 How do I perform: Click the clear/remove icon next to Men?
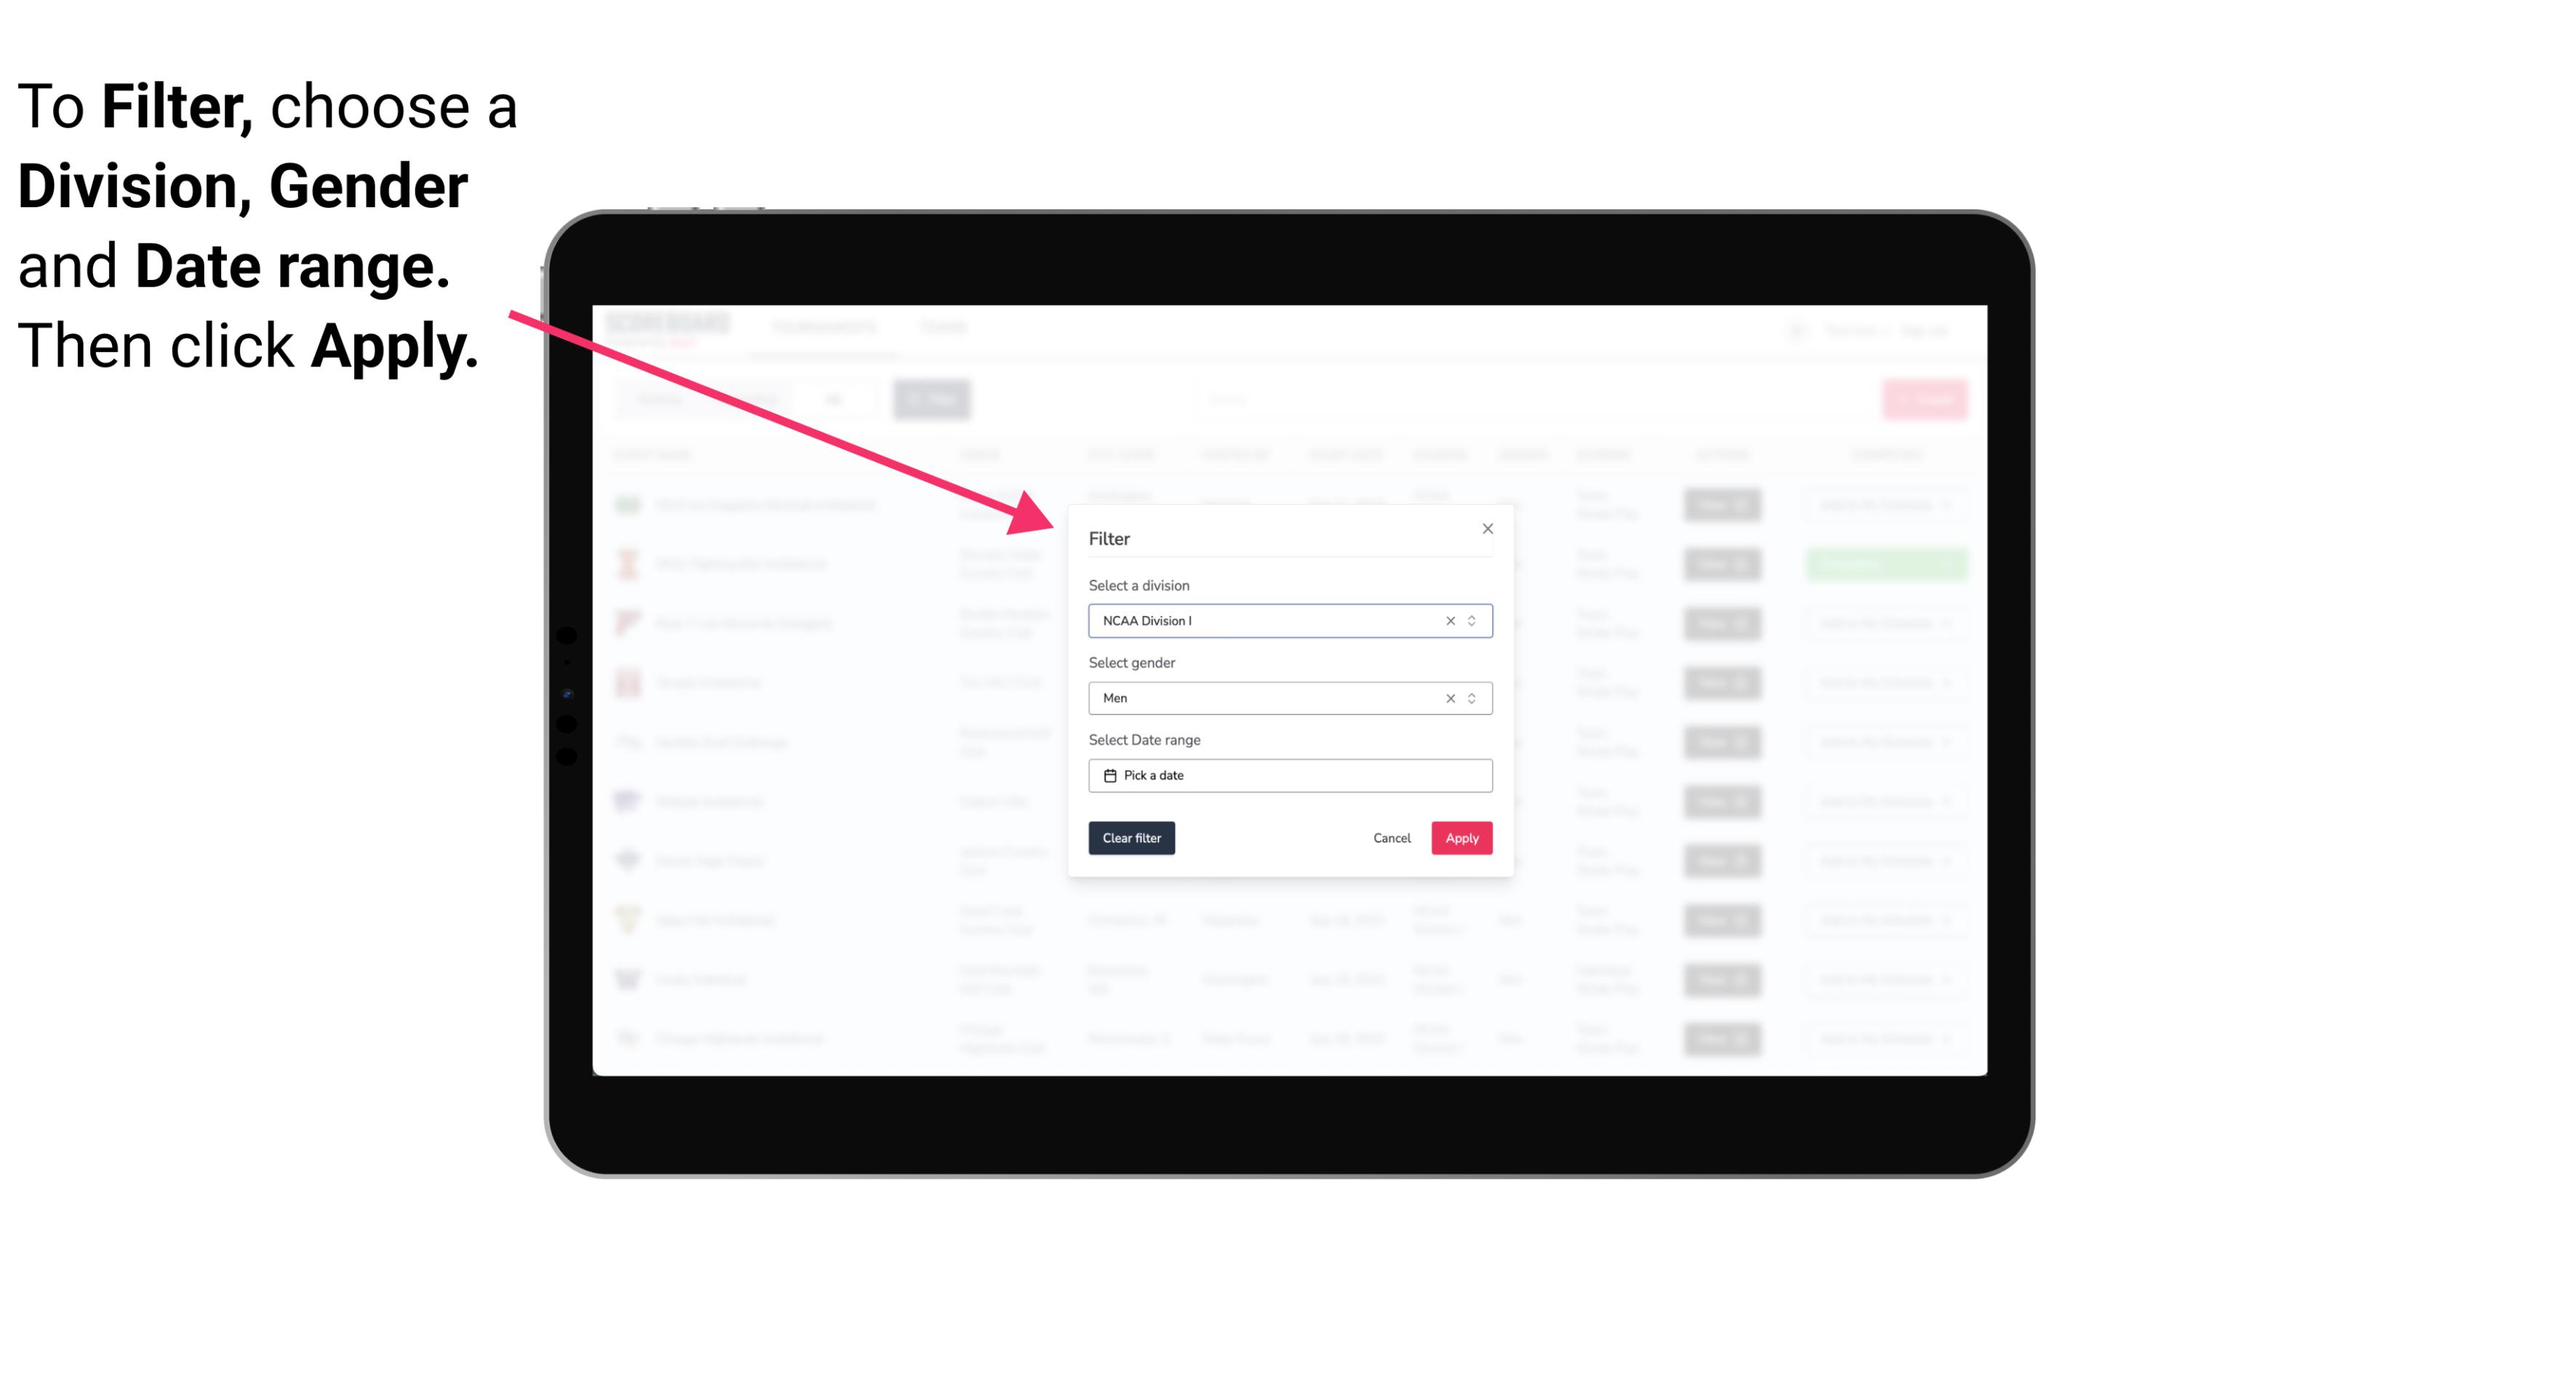click(x=1447, y=698)
